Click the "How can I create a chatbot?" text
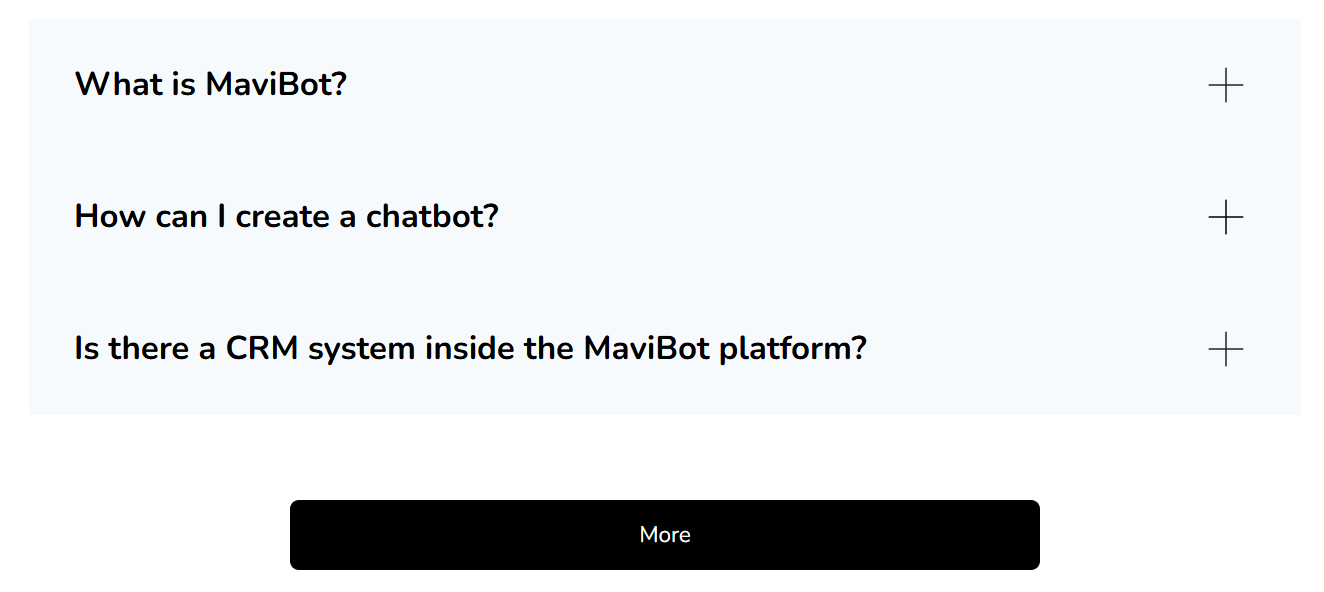 [x=286, y=217]
